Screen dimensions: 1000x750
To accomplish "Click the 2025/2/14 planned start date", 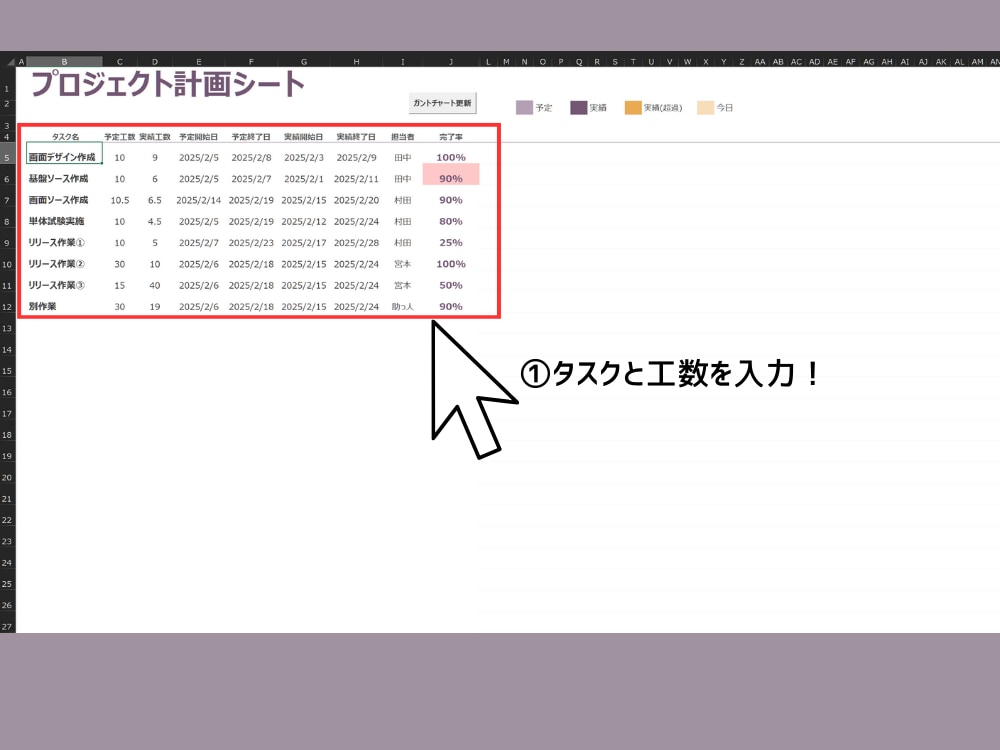I will coord(198,200).
